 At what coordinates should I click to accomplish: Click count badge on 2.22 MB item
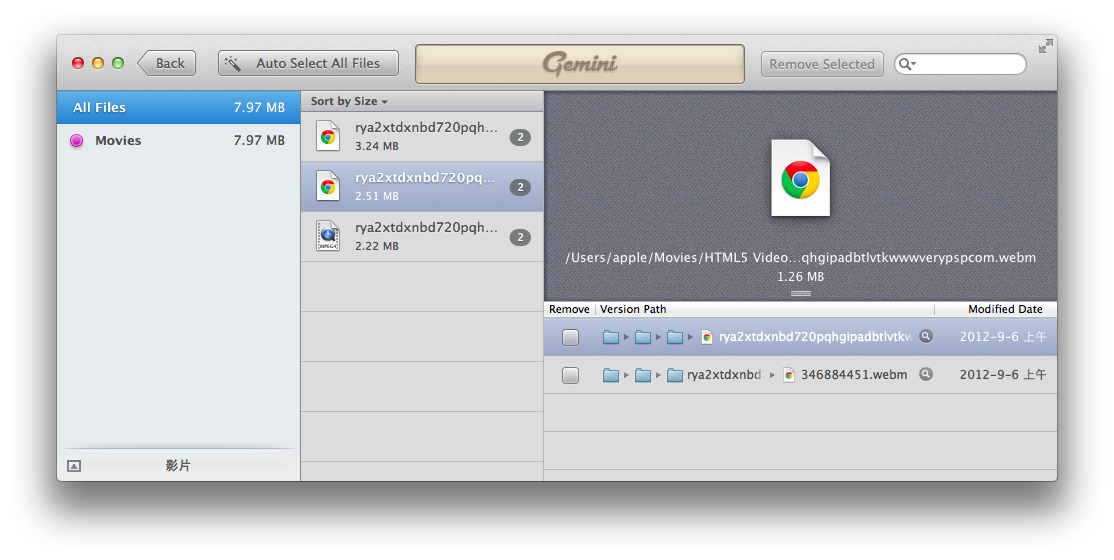[520, 237]
